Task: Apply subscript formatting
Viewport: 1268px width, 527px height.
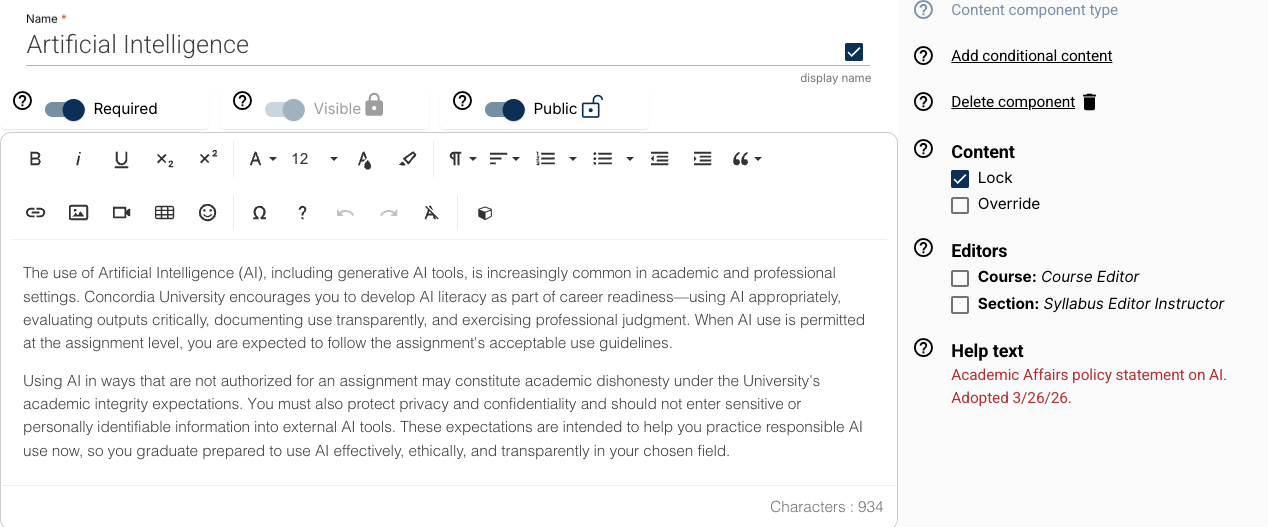Action: point(165,159)
